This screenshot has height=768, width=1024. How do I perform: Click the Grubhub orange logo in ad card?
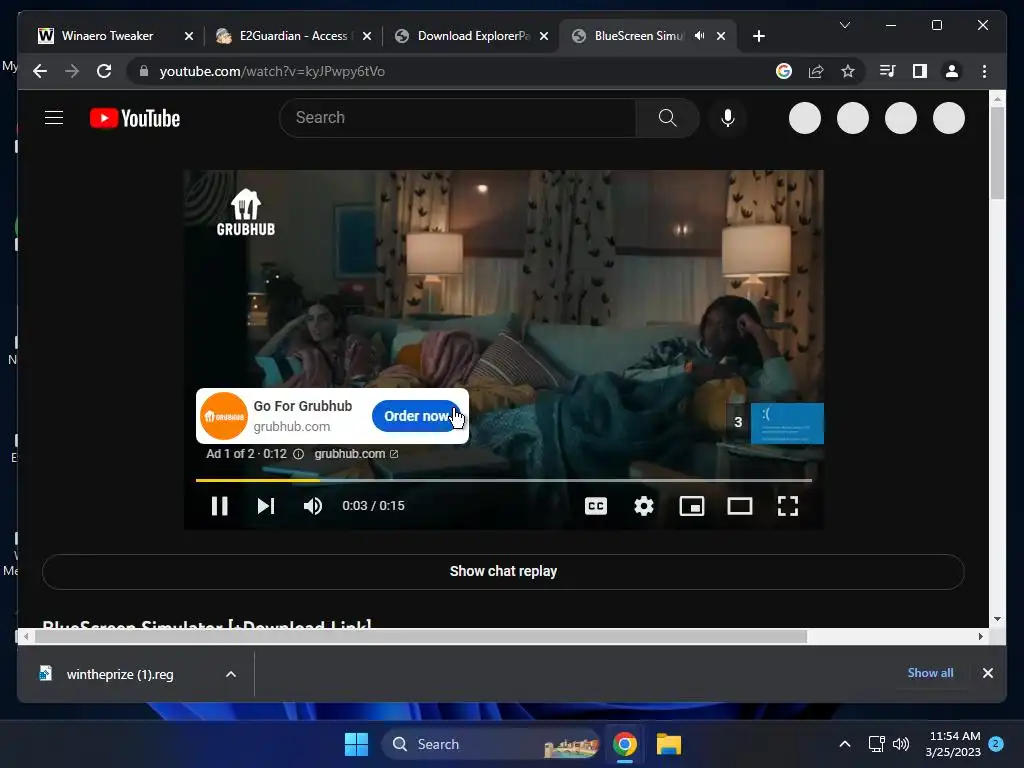pos(223,416)
